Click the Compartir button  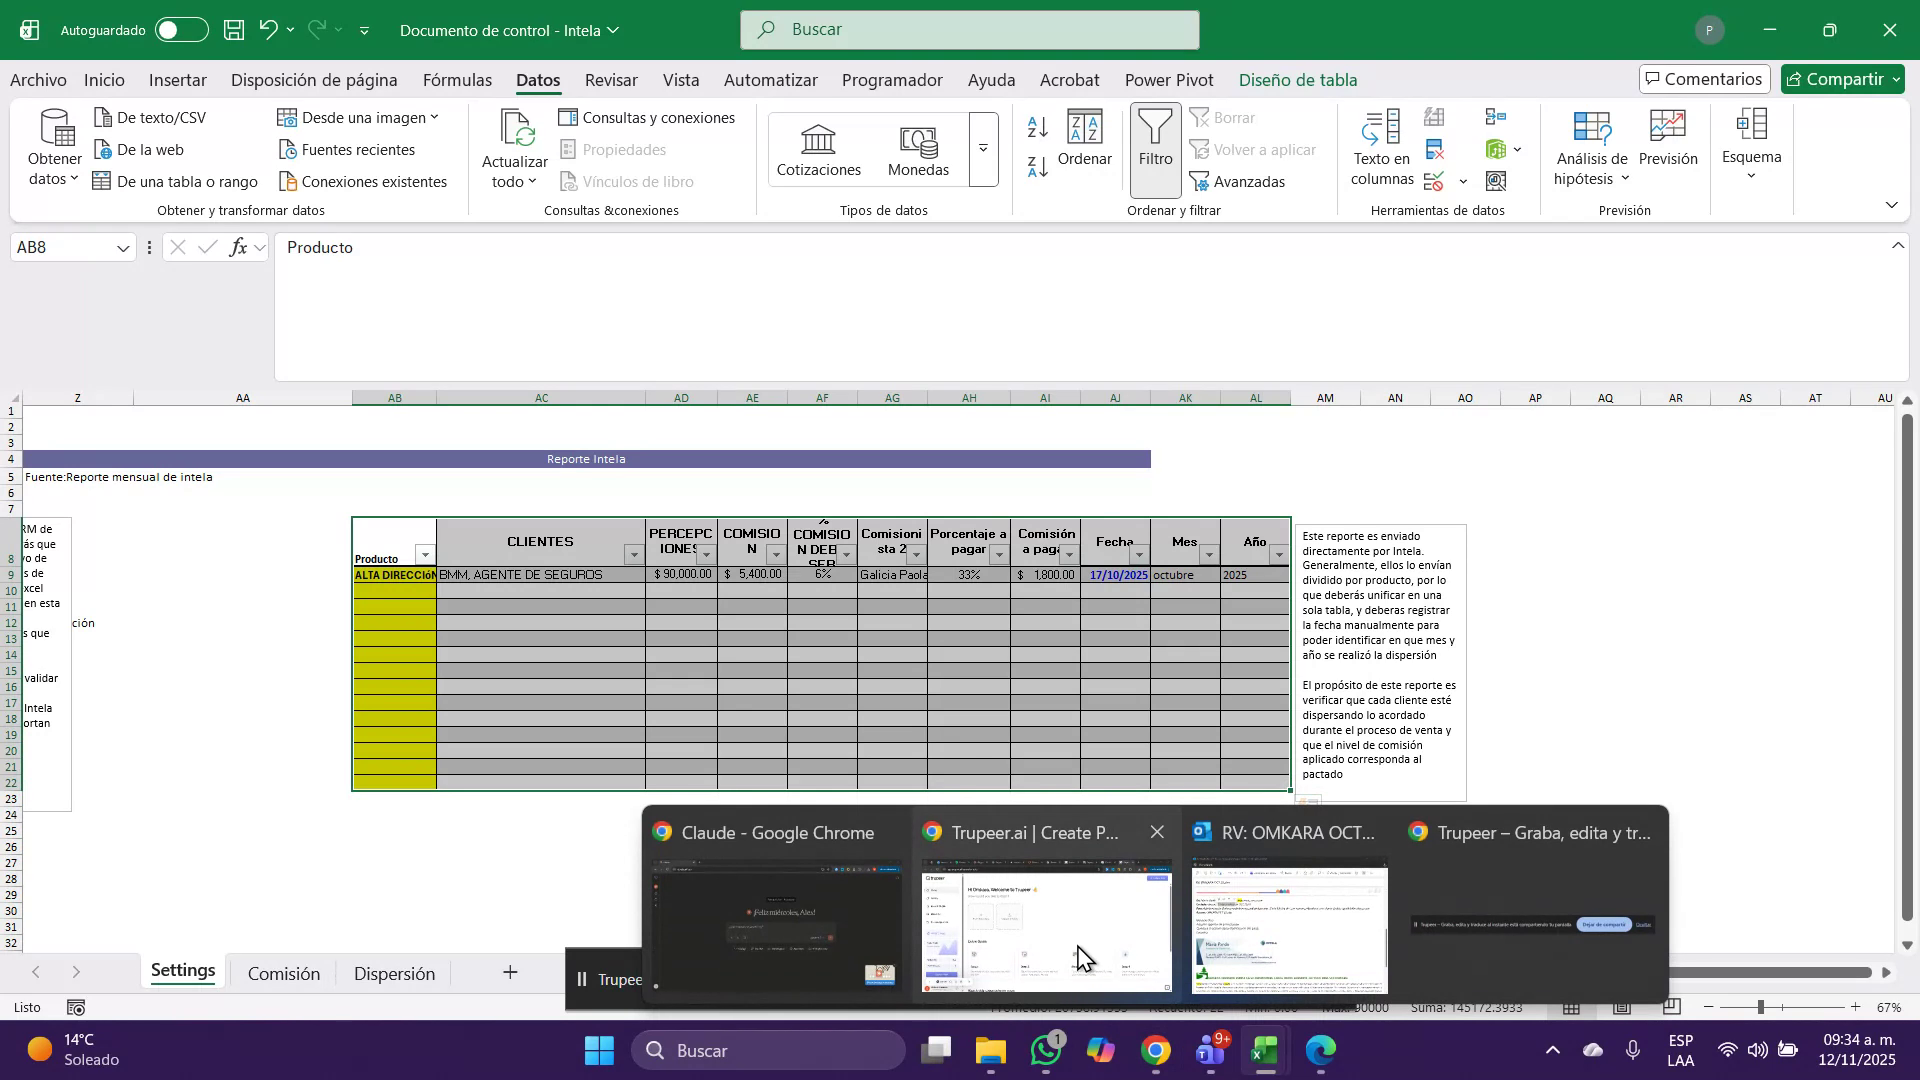1841,79
